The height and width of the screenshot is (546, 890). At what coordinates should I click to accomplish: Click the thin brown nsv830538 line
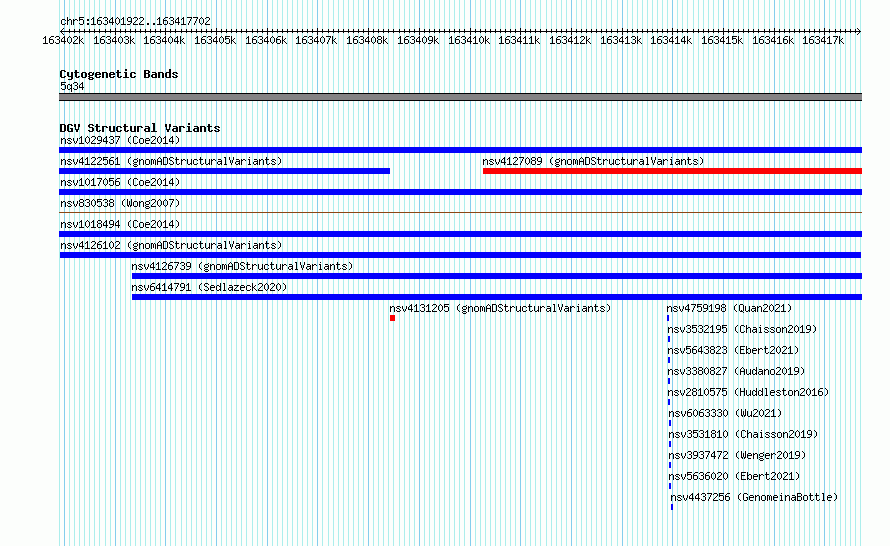point(460,213)
